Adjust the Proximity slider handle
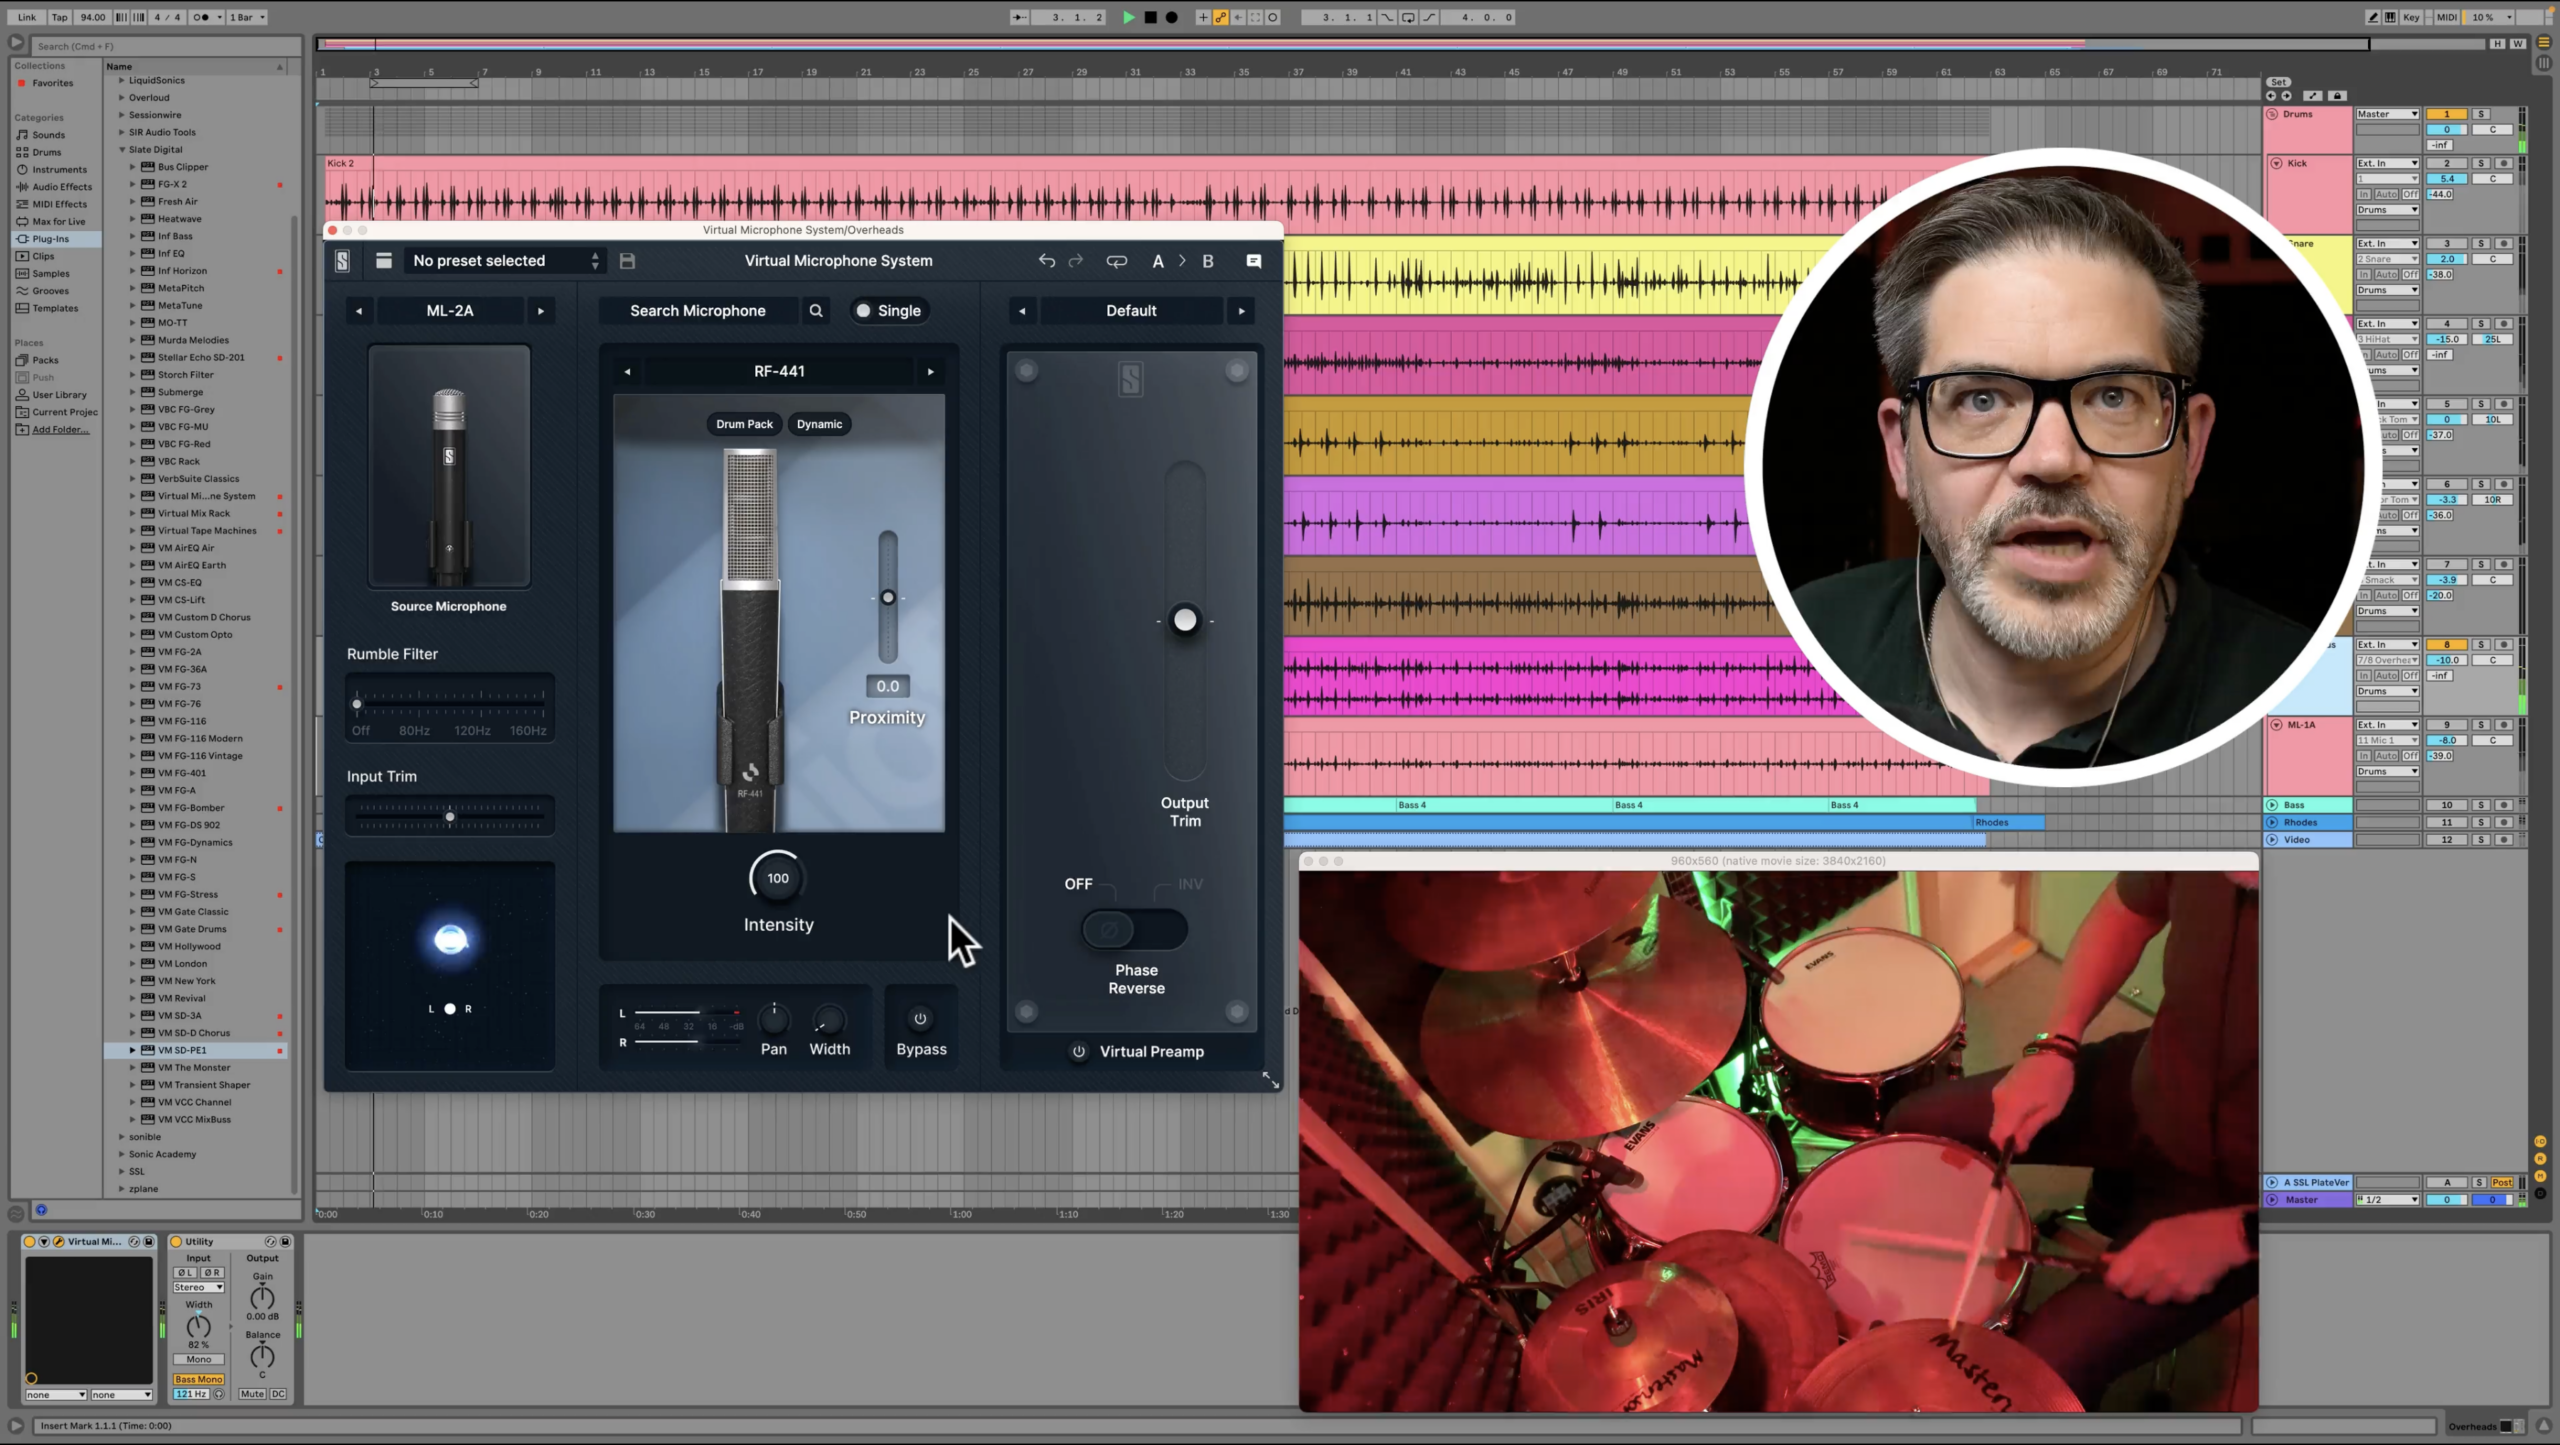The width and height of the screenshot is (2560, 1445). coord(888,597)
